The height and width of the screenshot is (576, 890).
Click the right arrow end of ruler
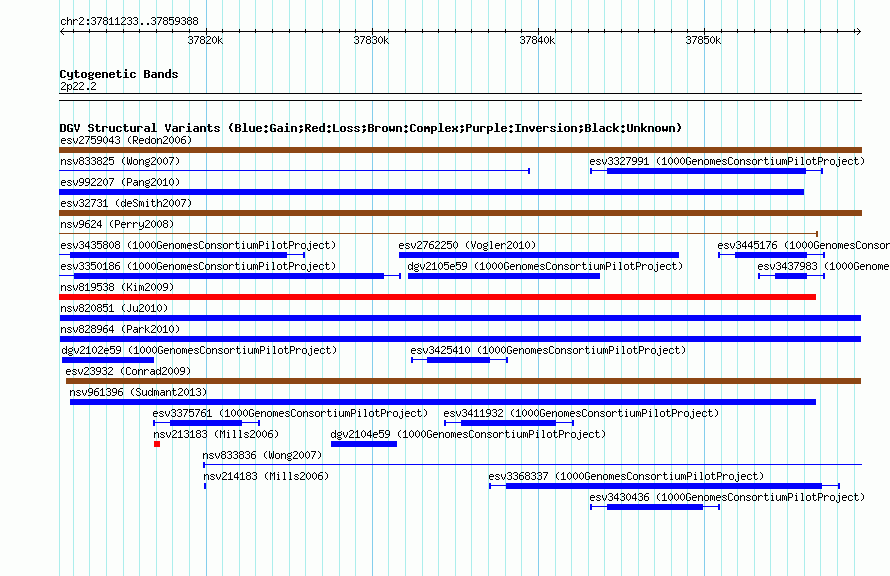coord(858,32)
